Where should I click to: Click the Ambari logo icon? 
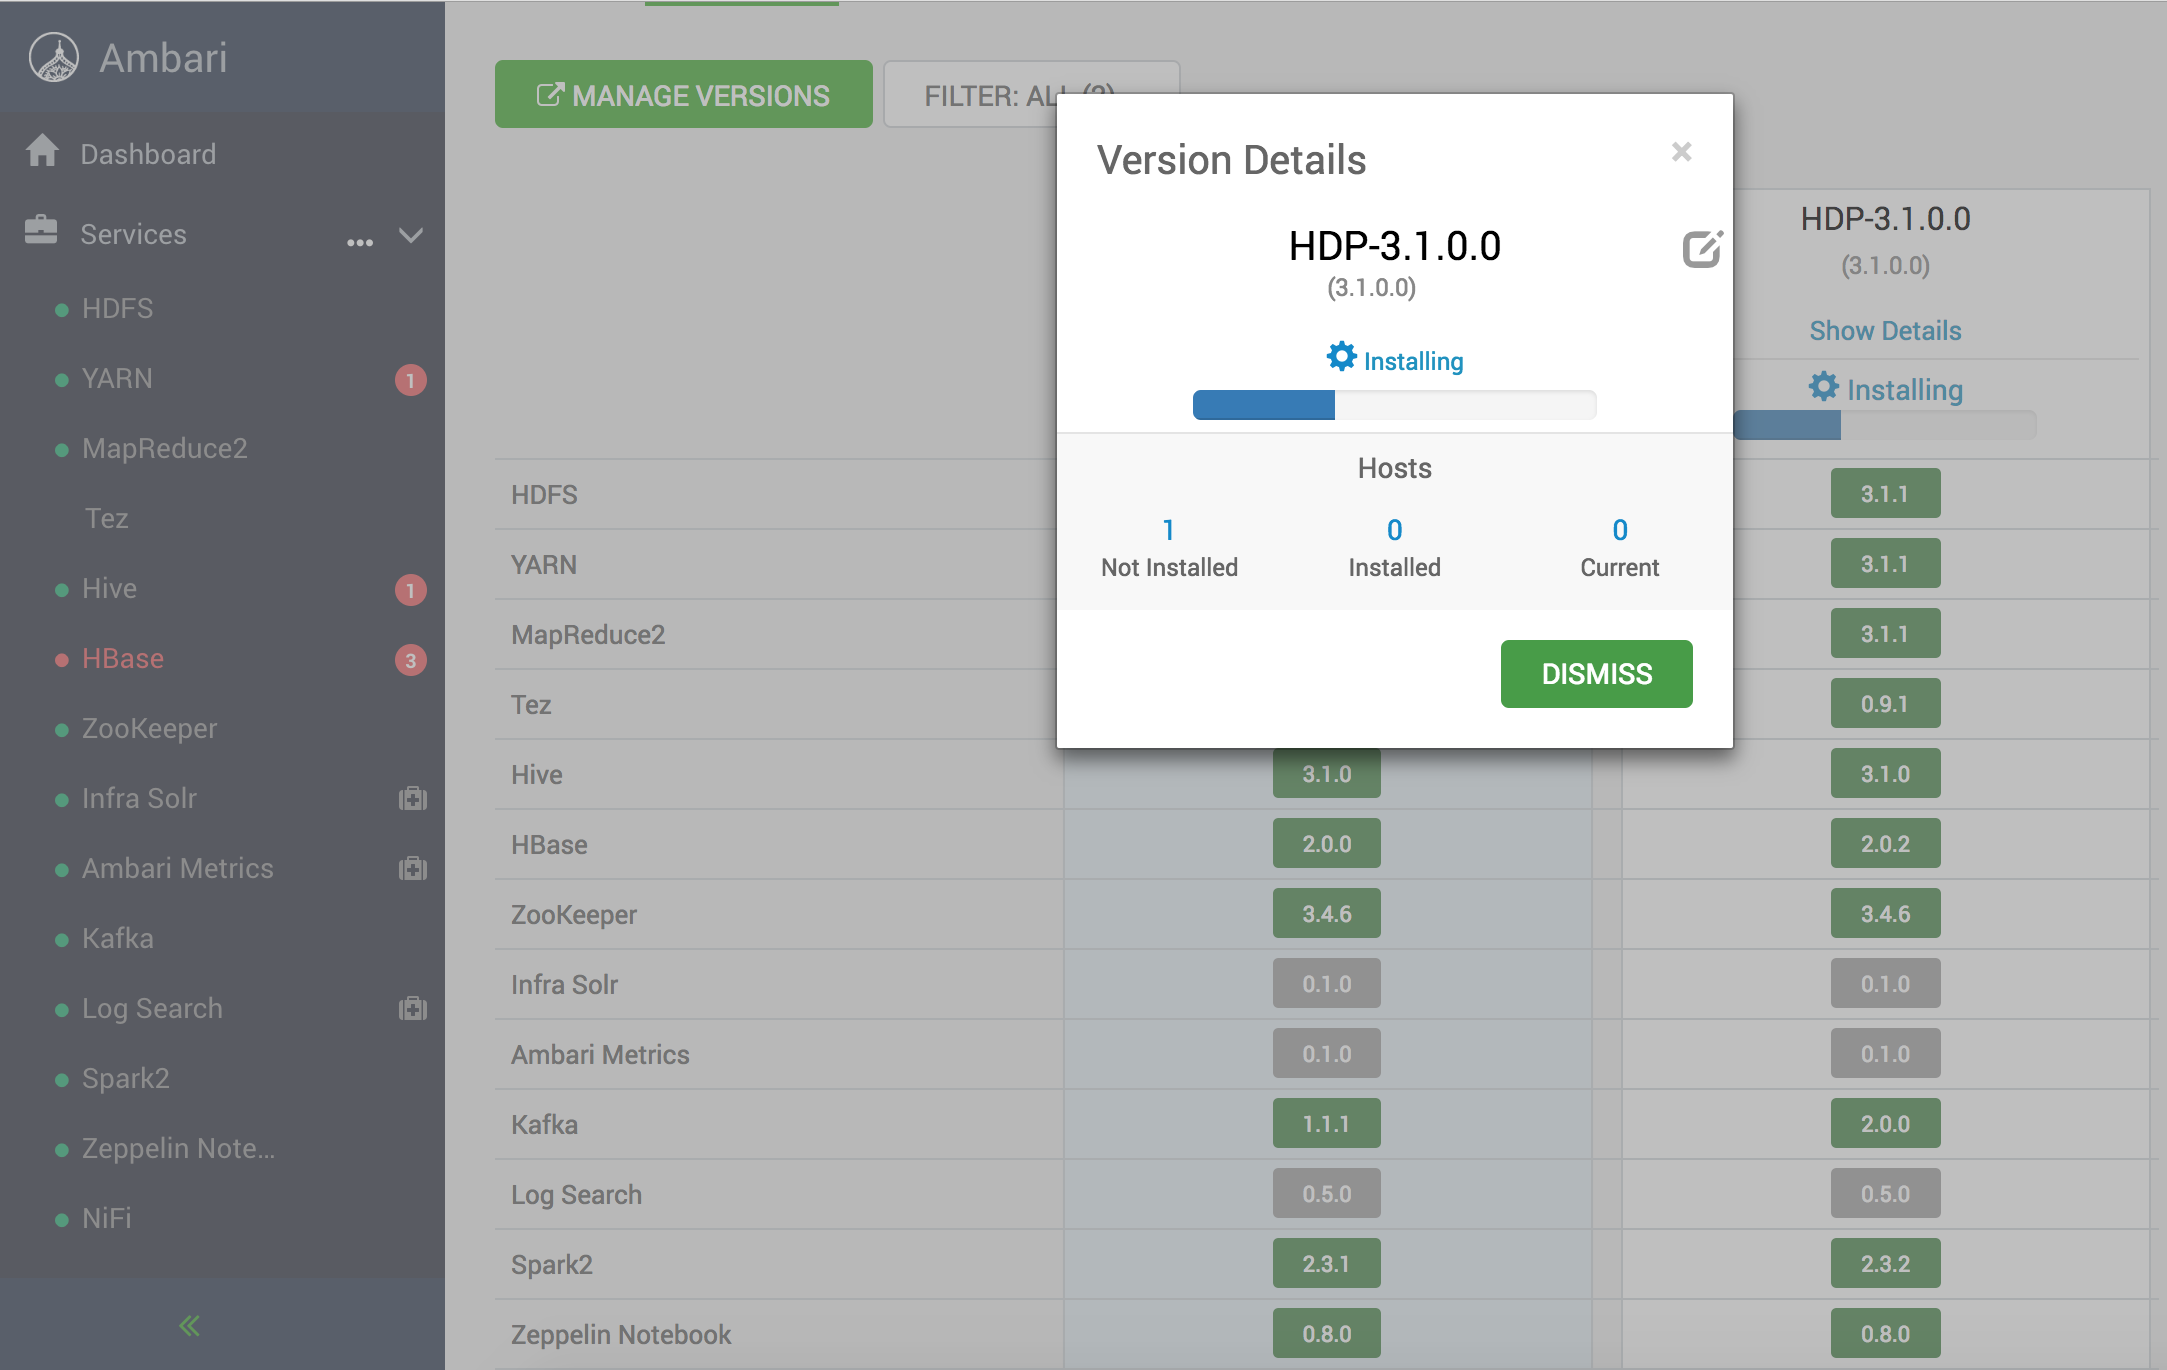(x=54, y=58)
